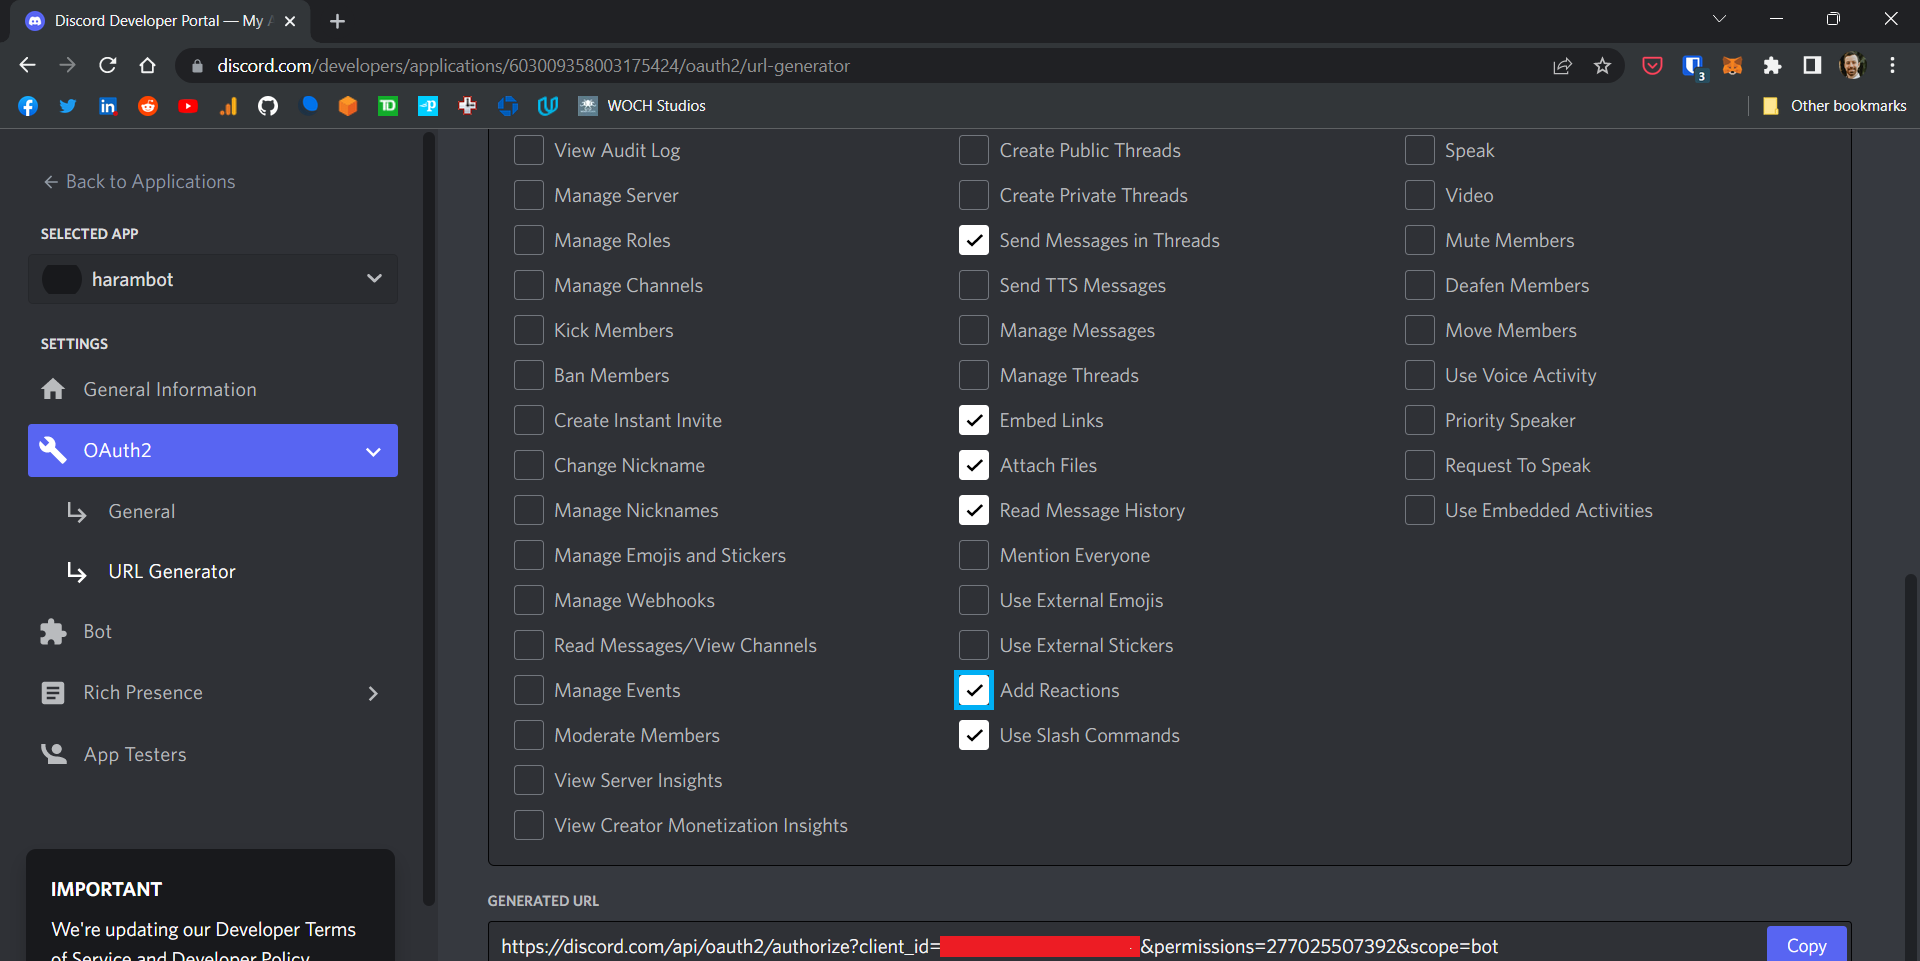Navigate back in browser history
This screenshot has width=1920, height=961.
coord(28,66)
